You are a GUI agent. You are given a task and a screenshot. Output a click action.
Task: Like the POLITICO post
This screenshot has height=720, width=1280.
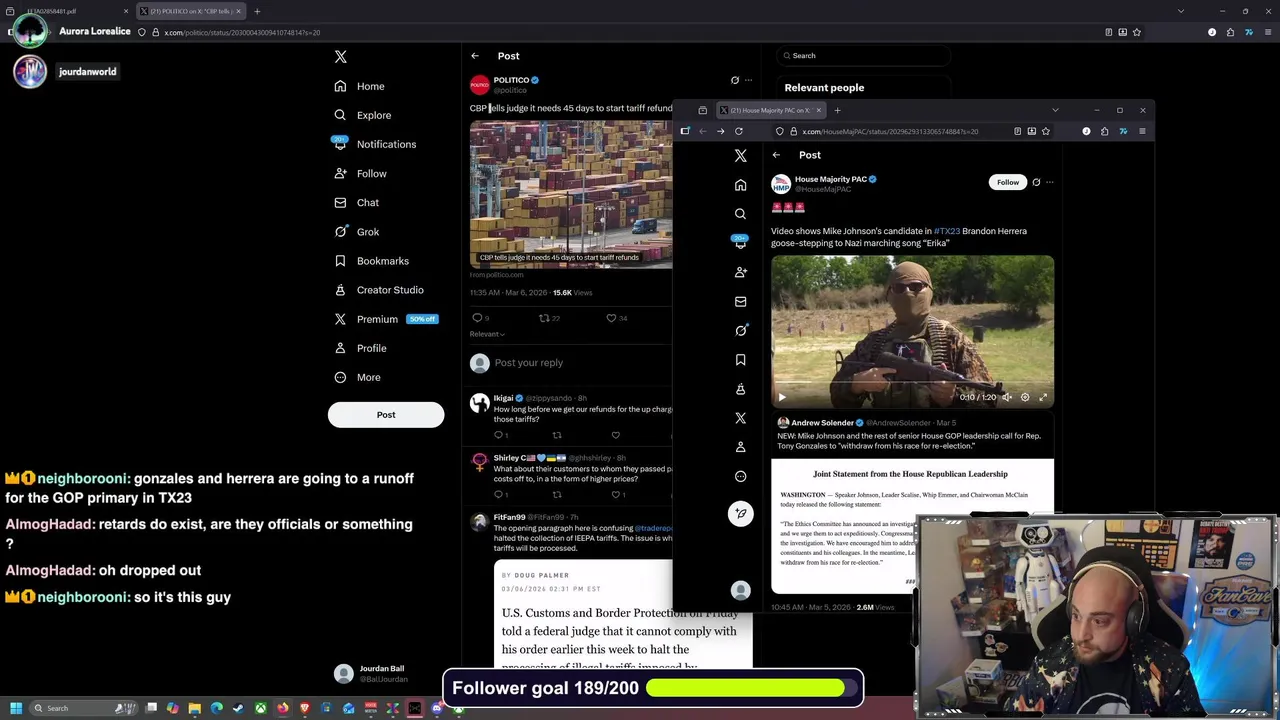(611, 318)
